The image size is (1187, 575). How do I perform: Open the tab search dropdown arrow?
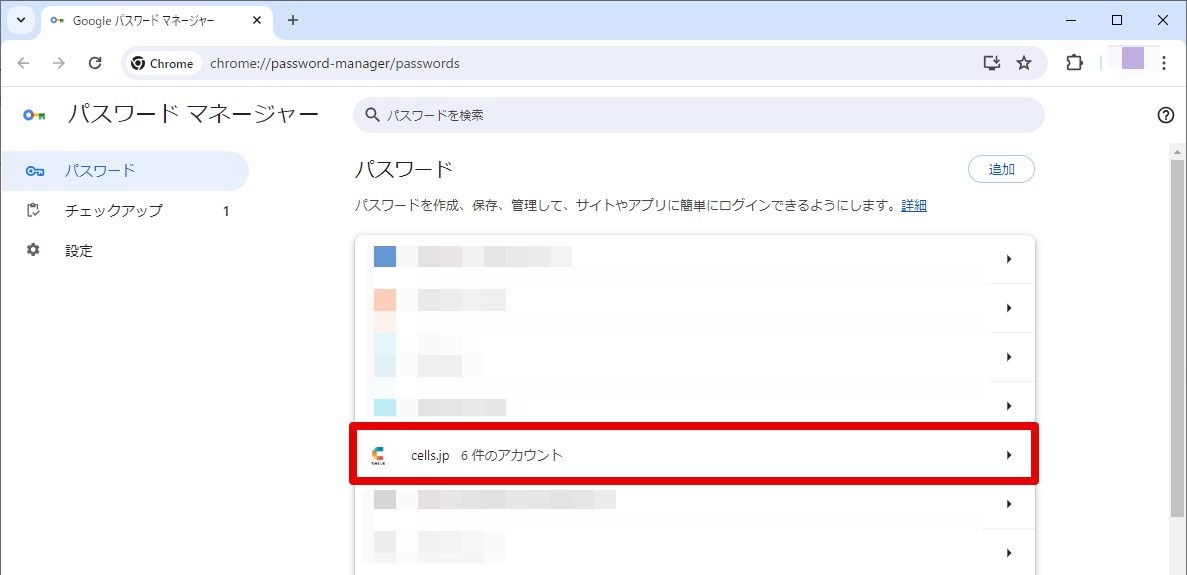pyautogui.click(x=20, y=20)
